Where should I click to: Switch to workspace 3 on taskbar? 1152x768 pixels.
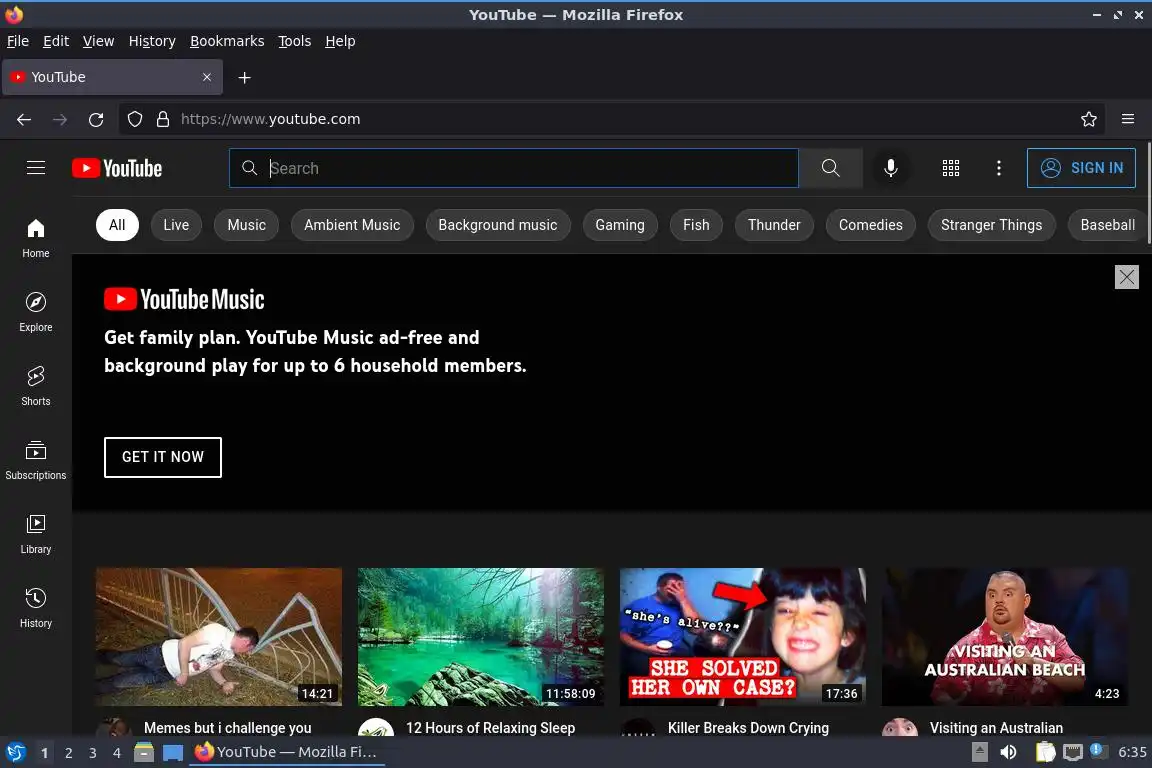tap(93, 753)
